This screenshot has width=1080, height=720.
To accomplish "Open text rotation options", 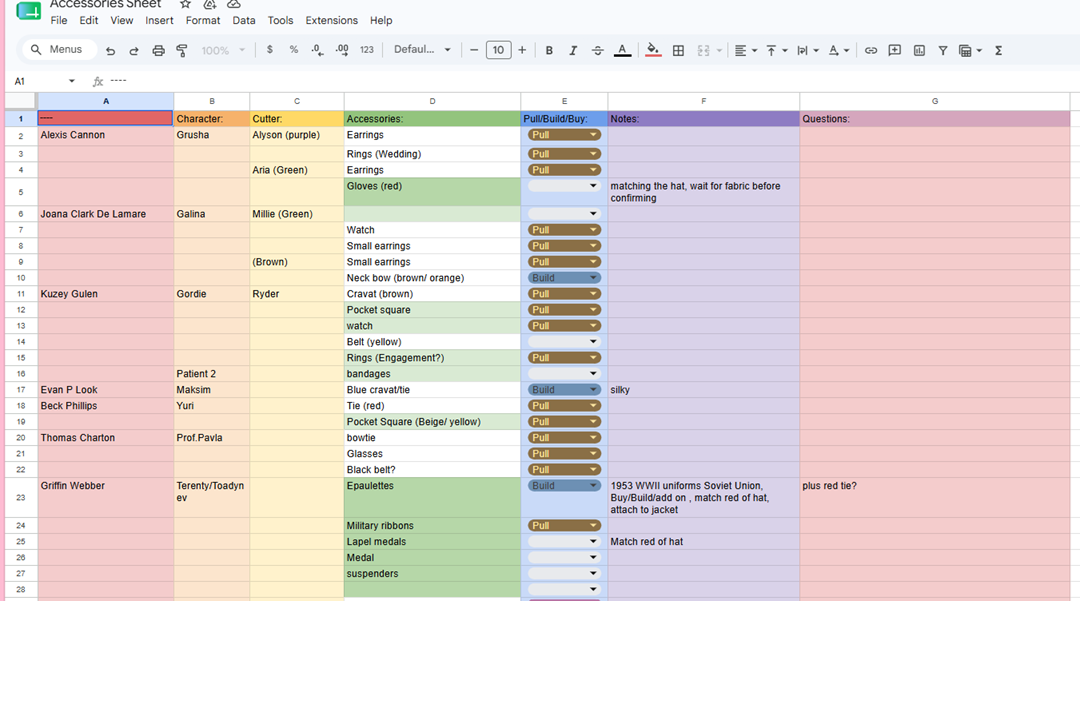I will [x=838, y=50].
